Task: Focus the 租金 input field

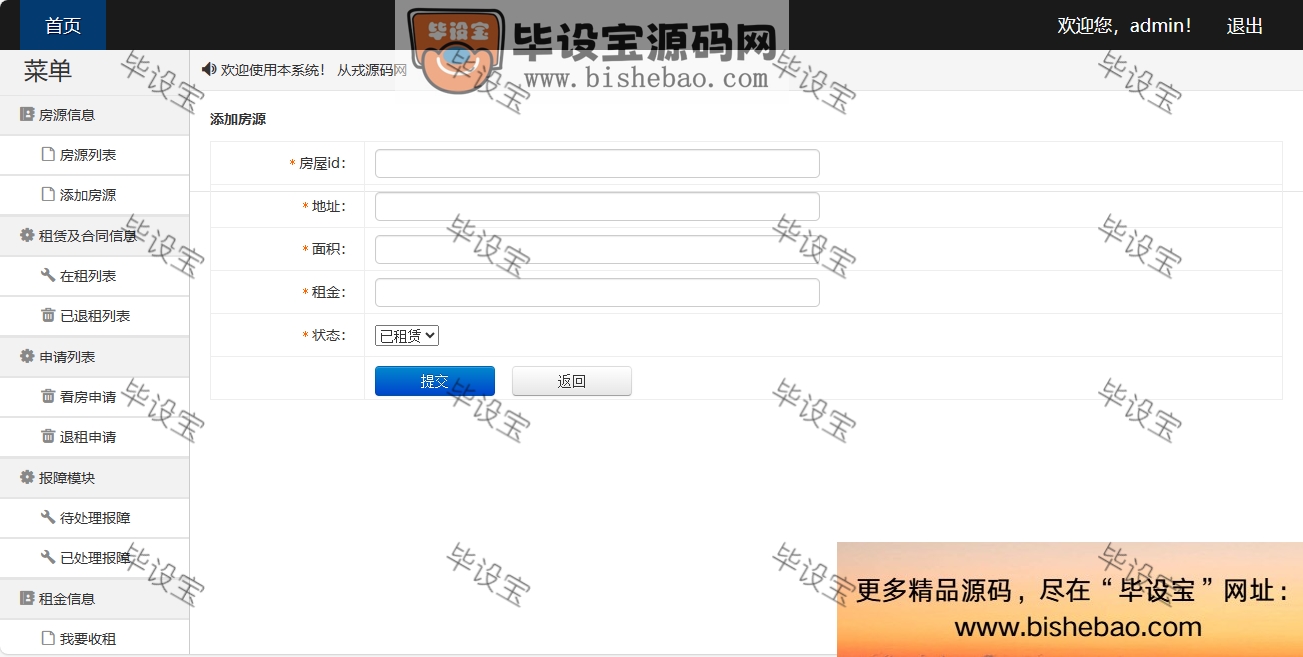Action: pyautogui.click(x=597, y=293)
